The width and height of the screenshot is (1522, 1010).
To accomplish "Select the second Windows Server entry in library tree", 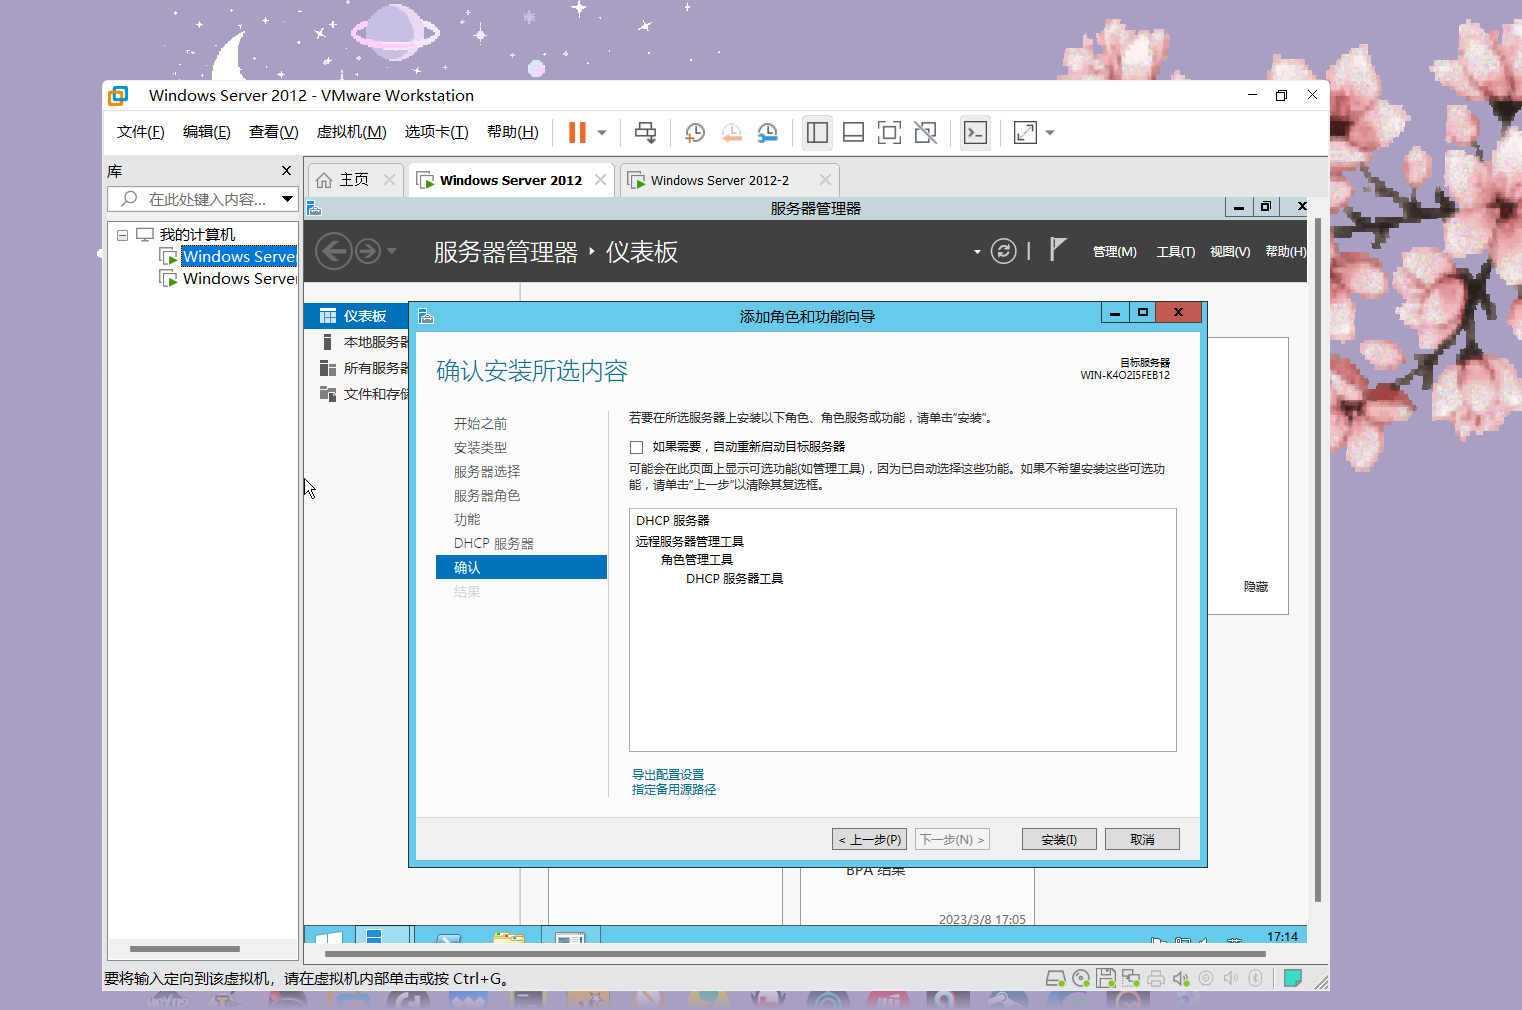I will (239, 279).
